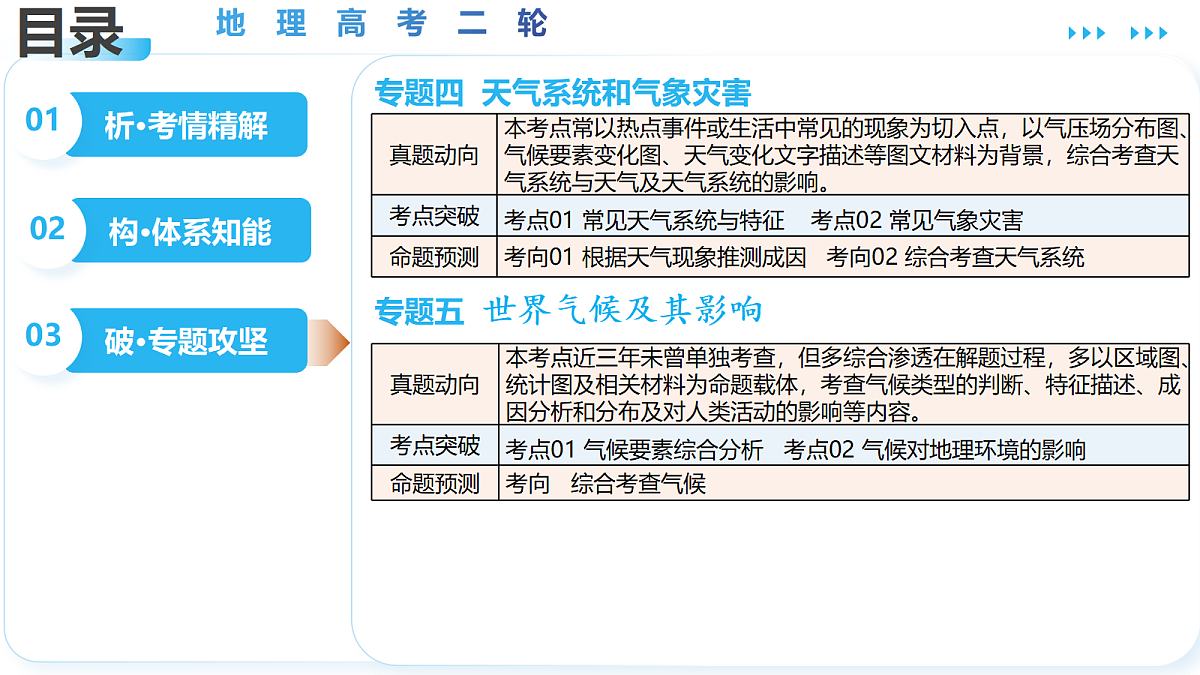Click 考向 综合考查气候
This screenshot has width=1200, height=675.
point(606,484)
